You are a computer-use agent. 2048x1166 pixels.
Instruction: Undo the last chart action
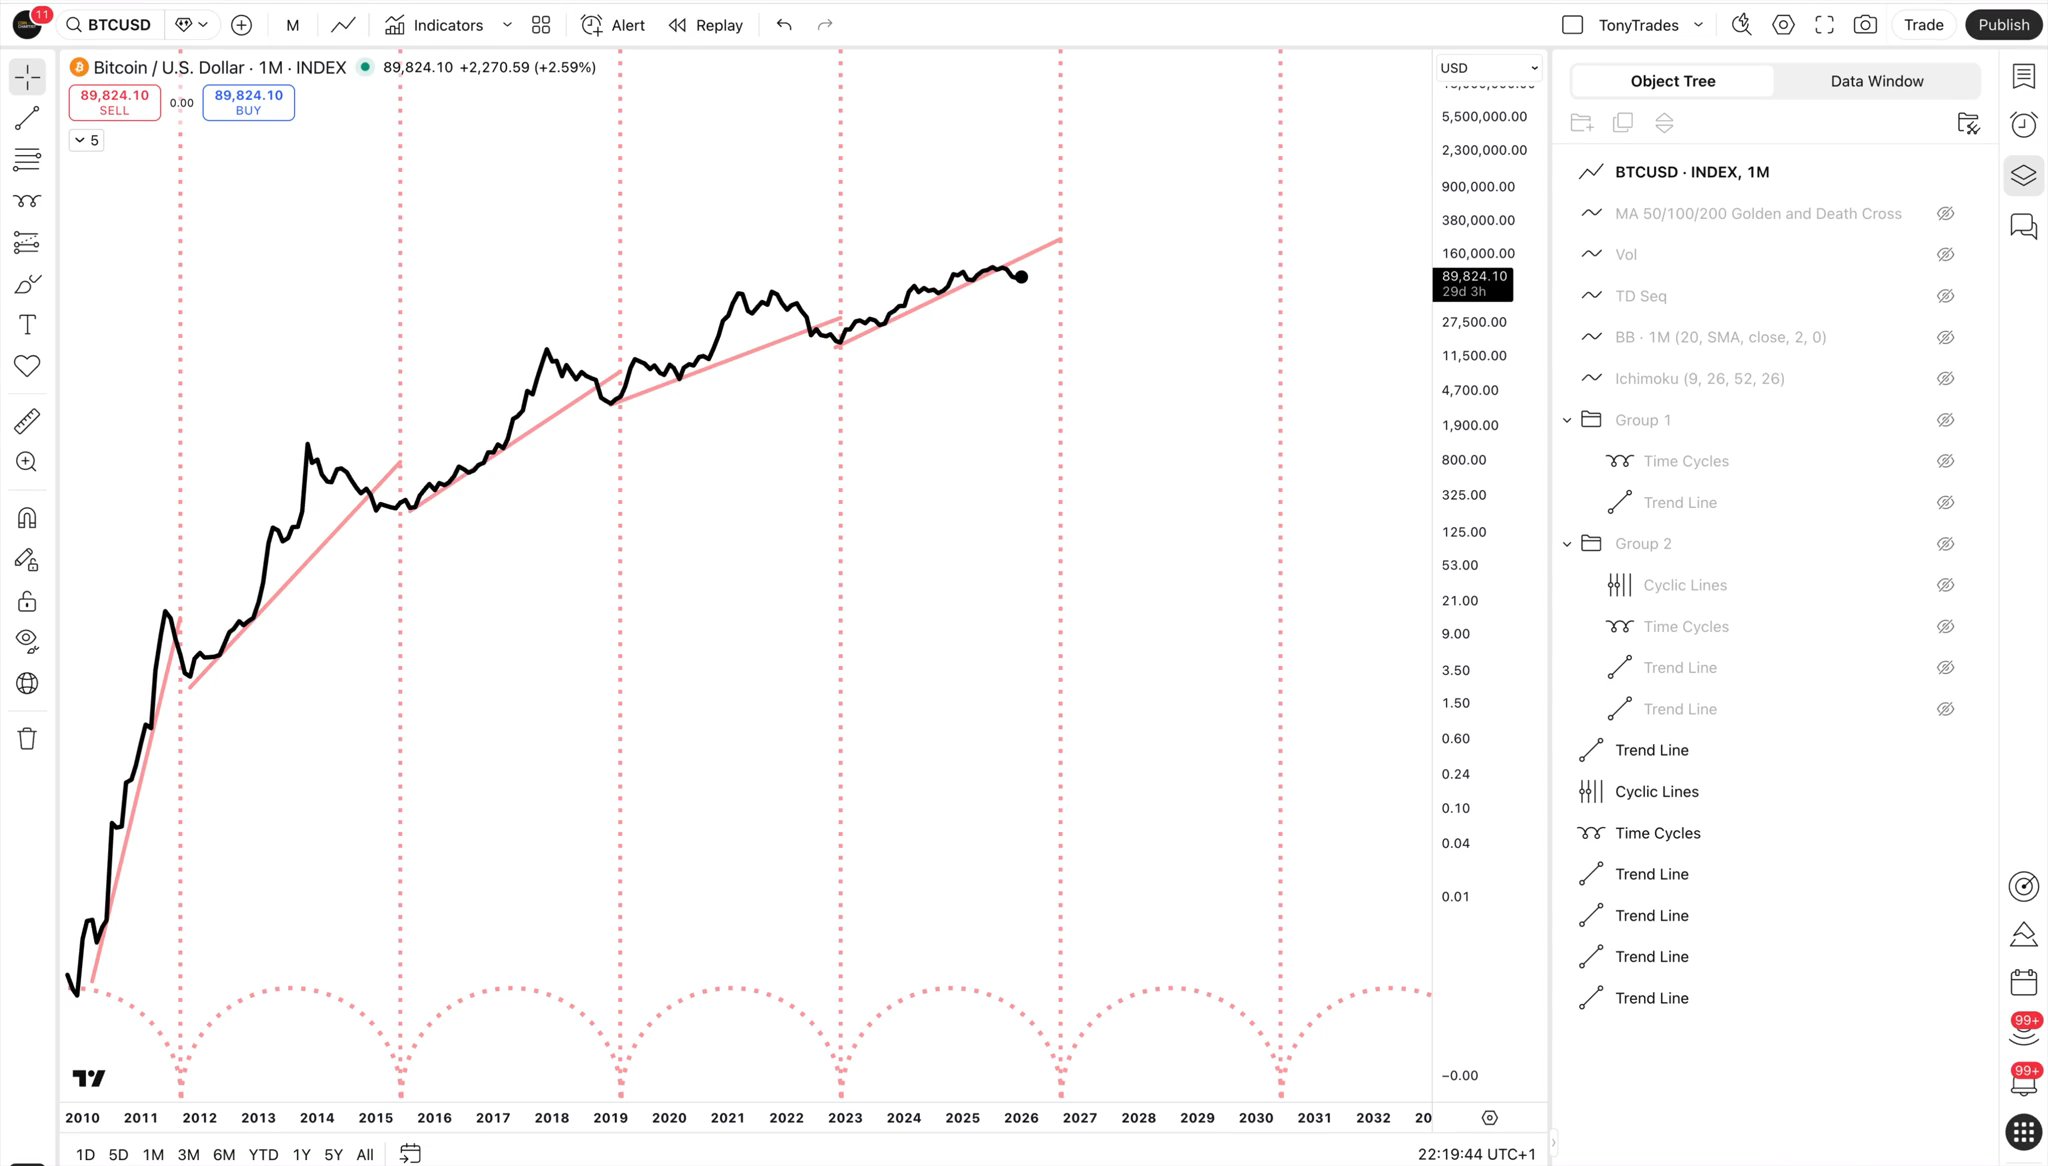click(784, 25)
